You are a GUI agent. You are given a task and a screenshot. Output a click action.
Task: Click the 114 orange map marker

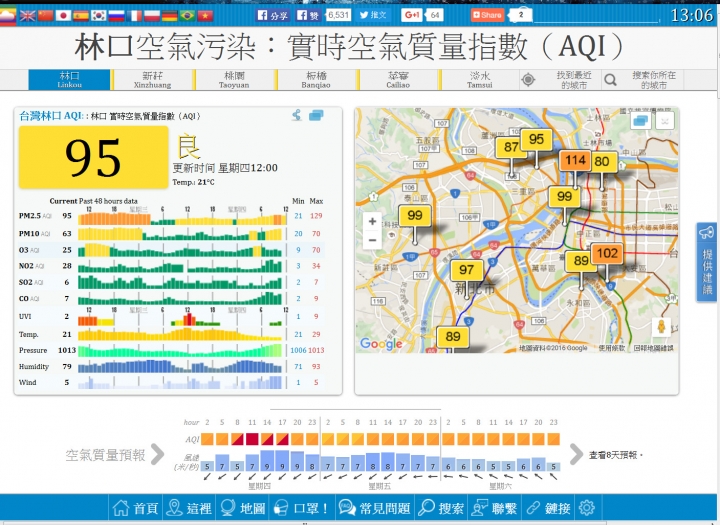(x=575, y=160)
